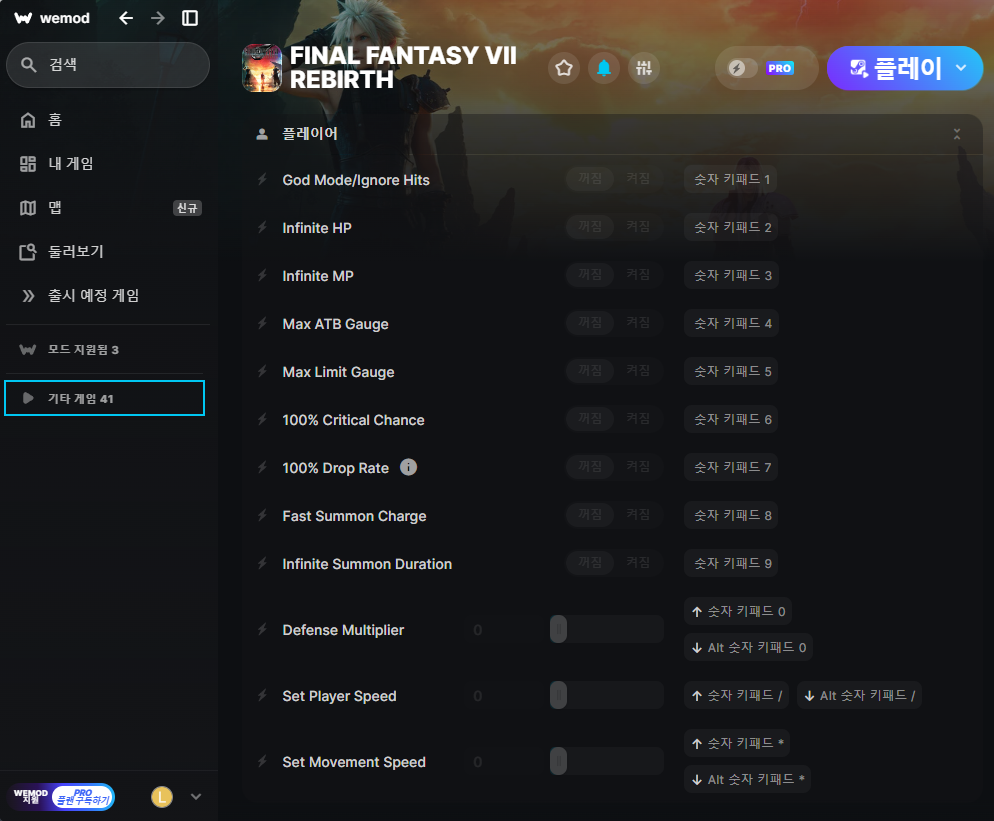Click the lightning icon beside God Mode/Ignore Hits
The width and height of the screenshot is (994, 821).
(262, 179)
